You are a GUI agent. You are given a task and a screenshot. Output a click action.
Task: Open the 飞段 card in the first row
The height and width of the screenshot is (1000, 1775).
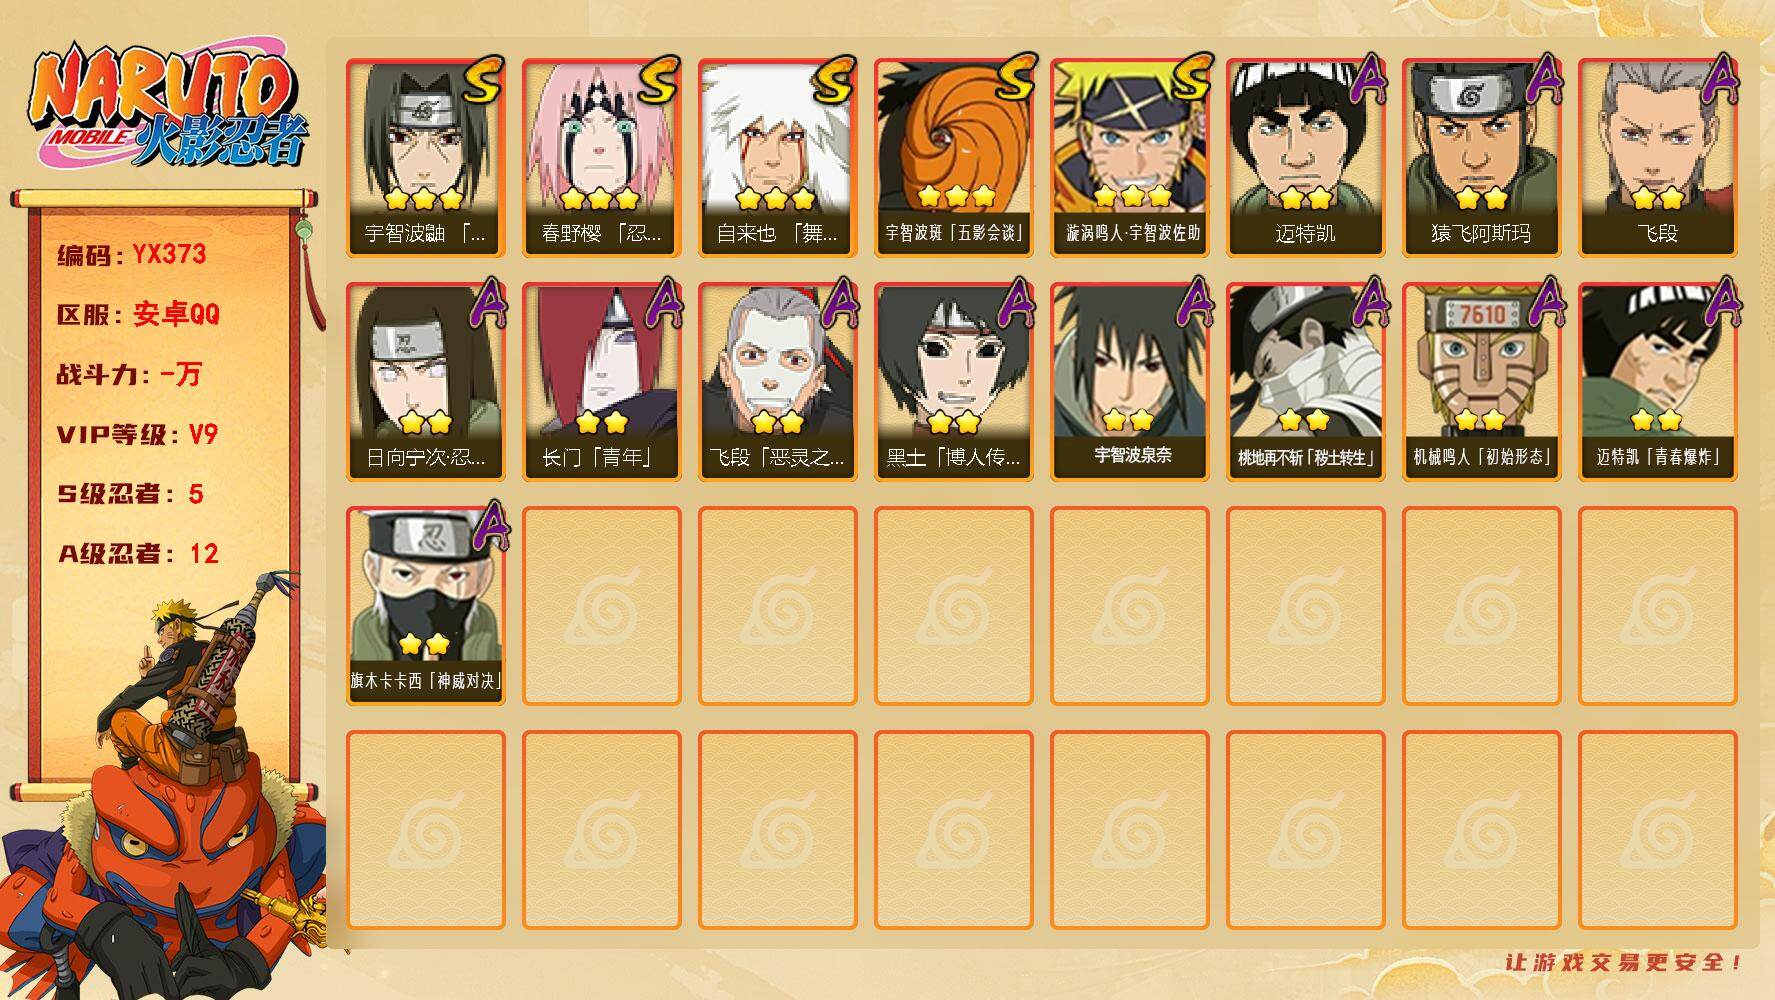pyautogui.click(x=1658, y=158)
